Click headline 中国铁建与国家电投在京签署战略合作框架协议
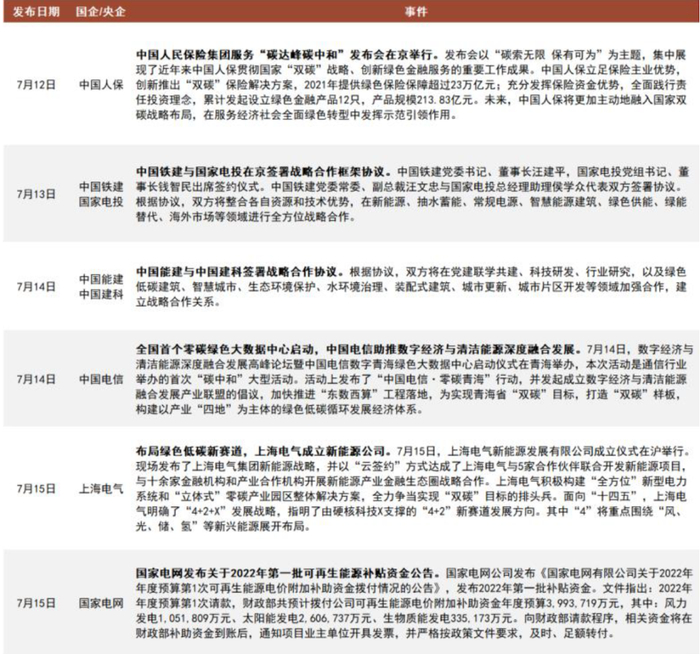 click(263, 171)
